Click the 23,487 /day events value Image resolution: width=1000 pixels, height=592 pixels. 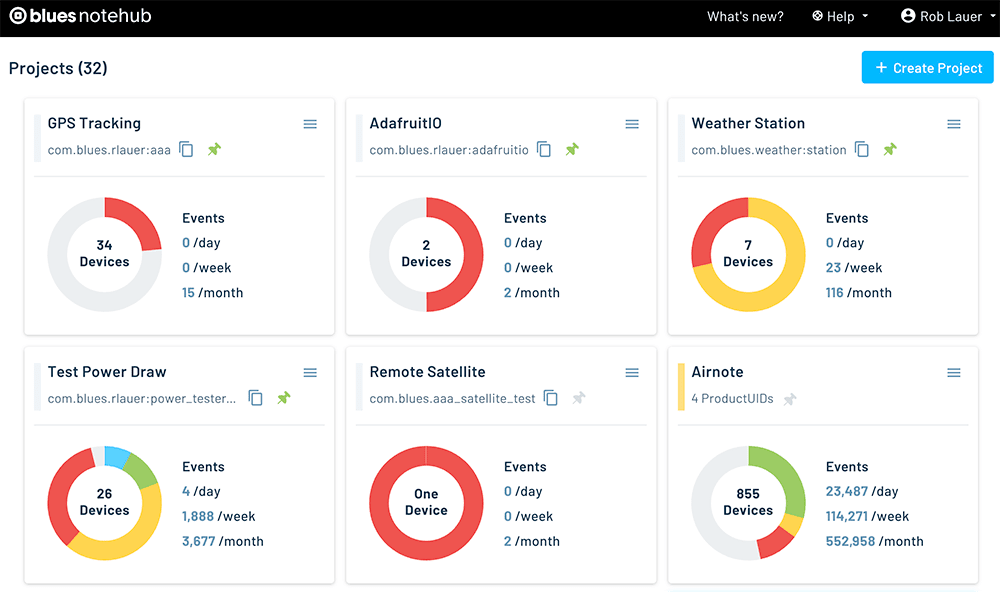(x=862, y=491)
